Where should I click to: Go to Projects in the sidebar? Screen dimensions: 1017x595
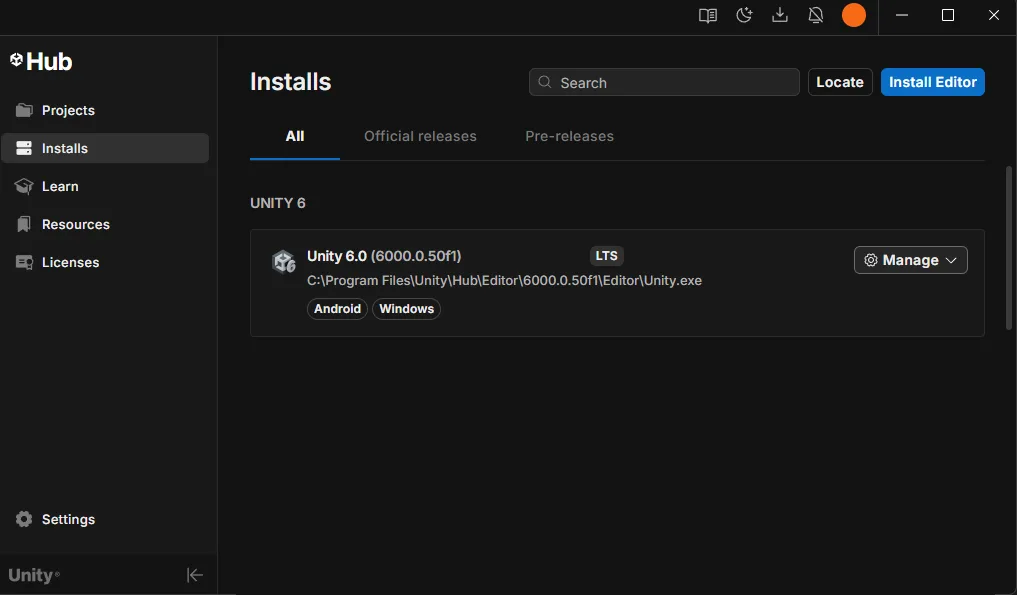click(68, 110)
